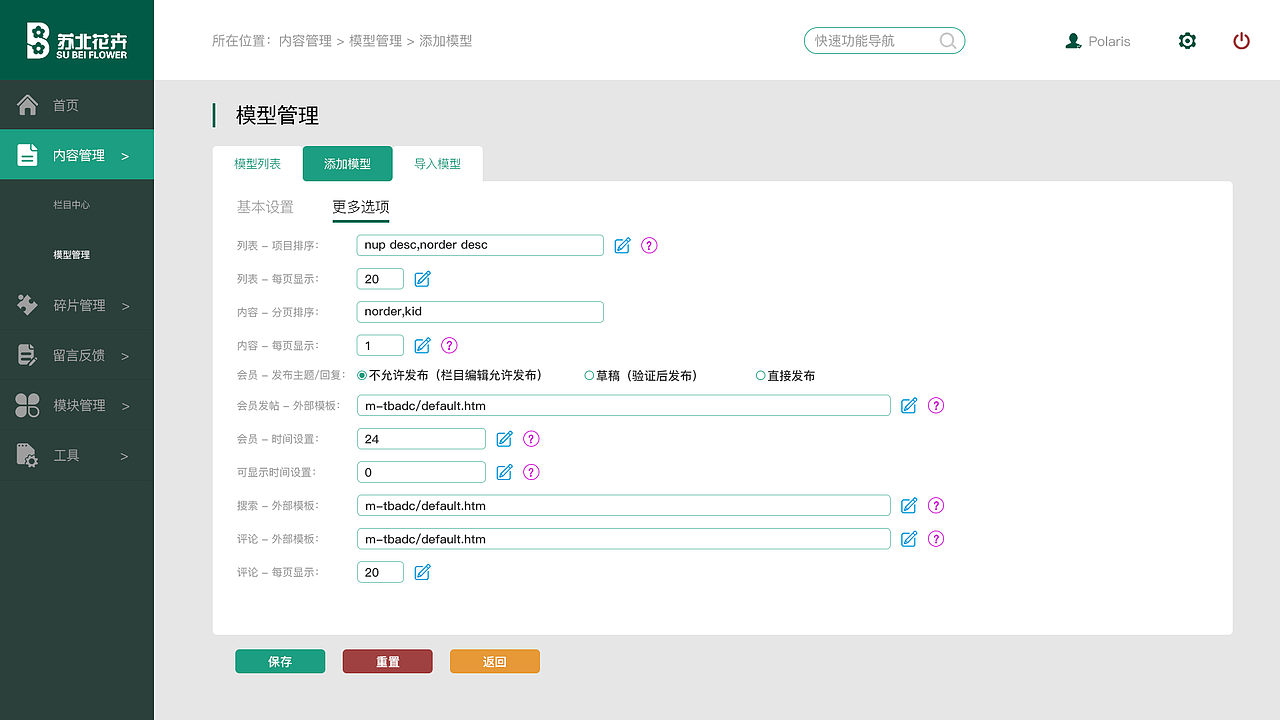Open help tip for 内容 – 每页显示
The width and height of the screenshot is (1280, 720).
pos(448,345)
